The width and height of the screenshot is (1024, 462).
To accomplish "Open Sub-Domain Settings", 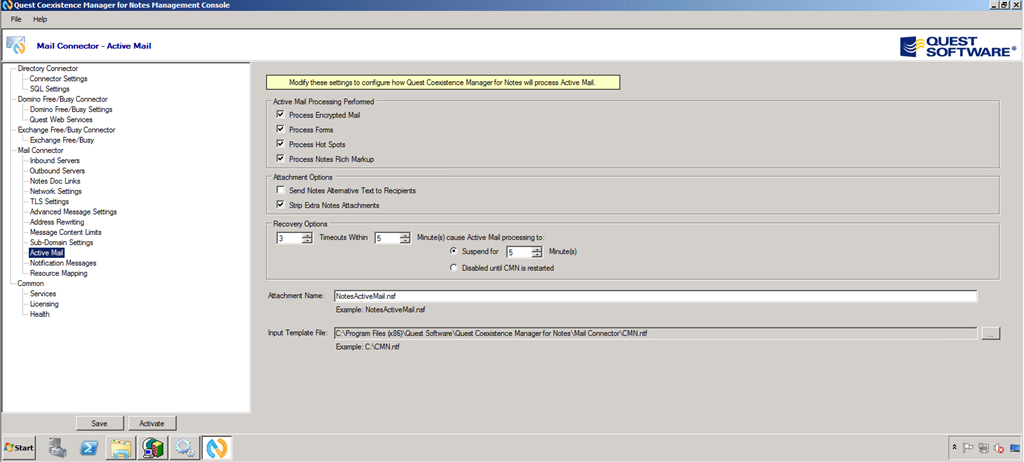I will (61, 242).
